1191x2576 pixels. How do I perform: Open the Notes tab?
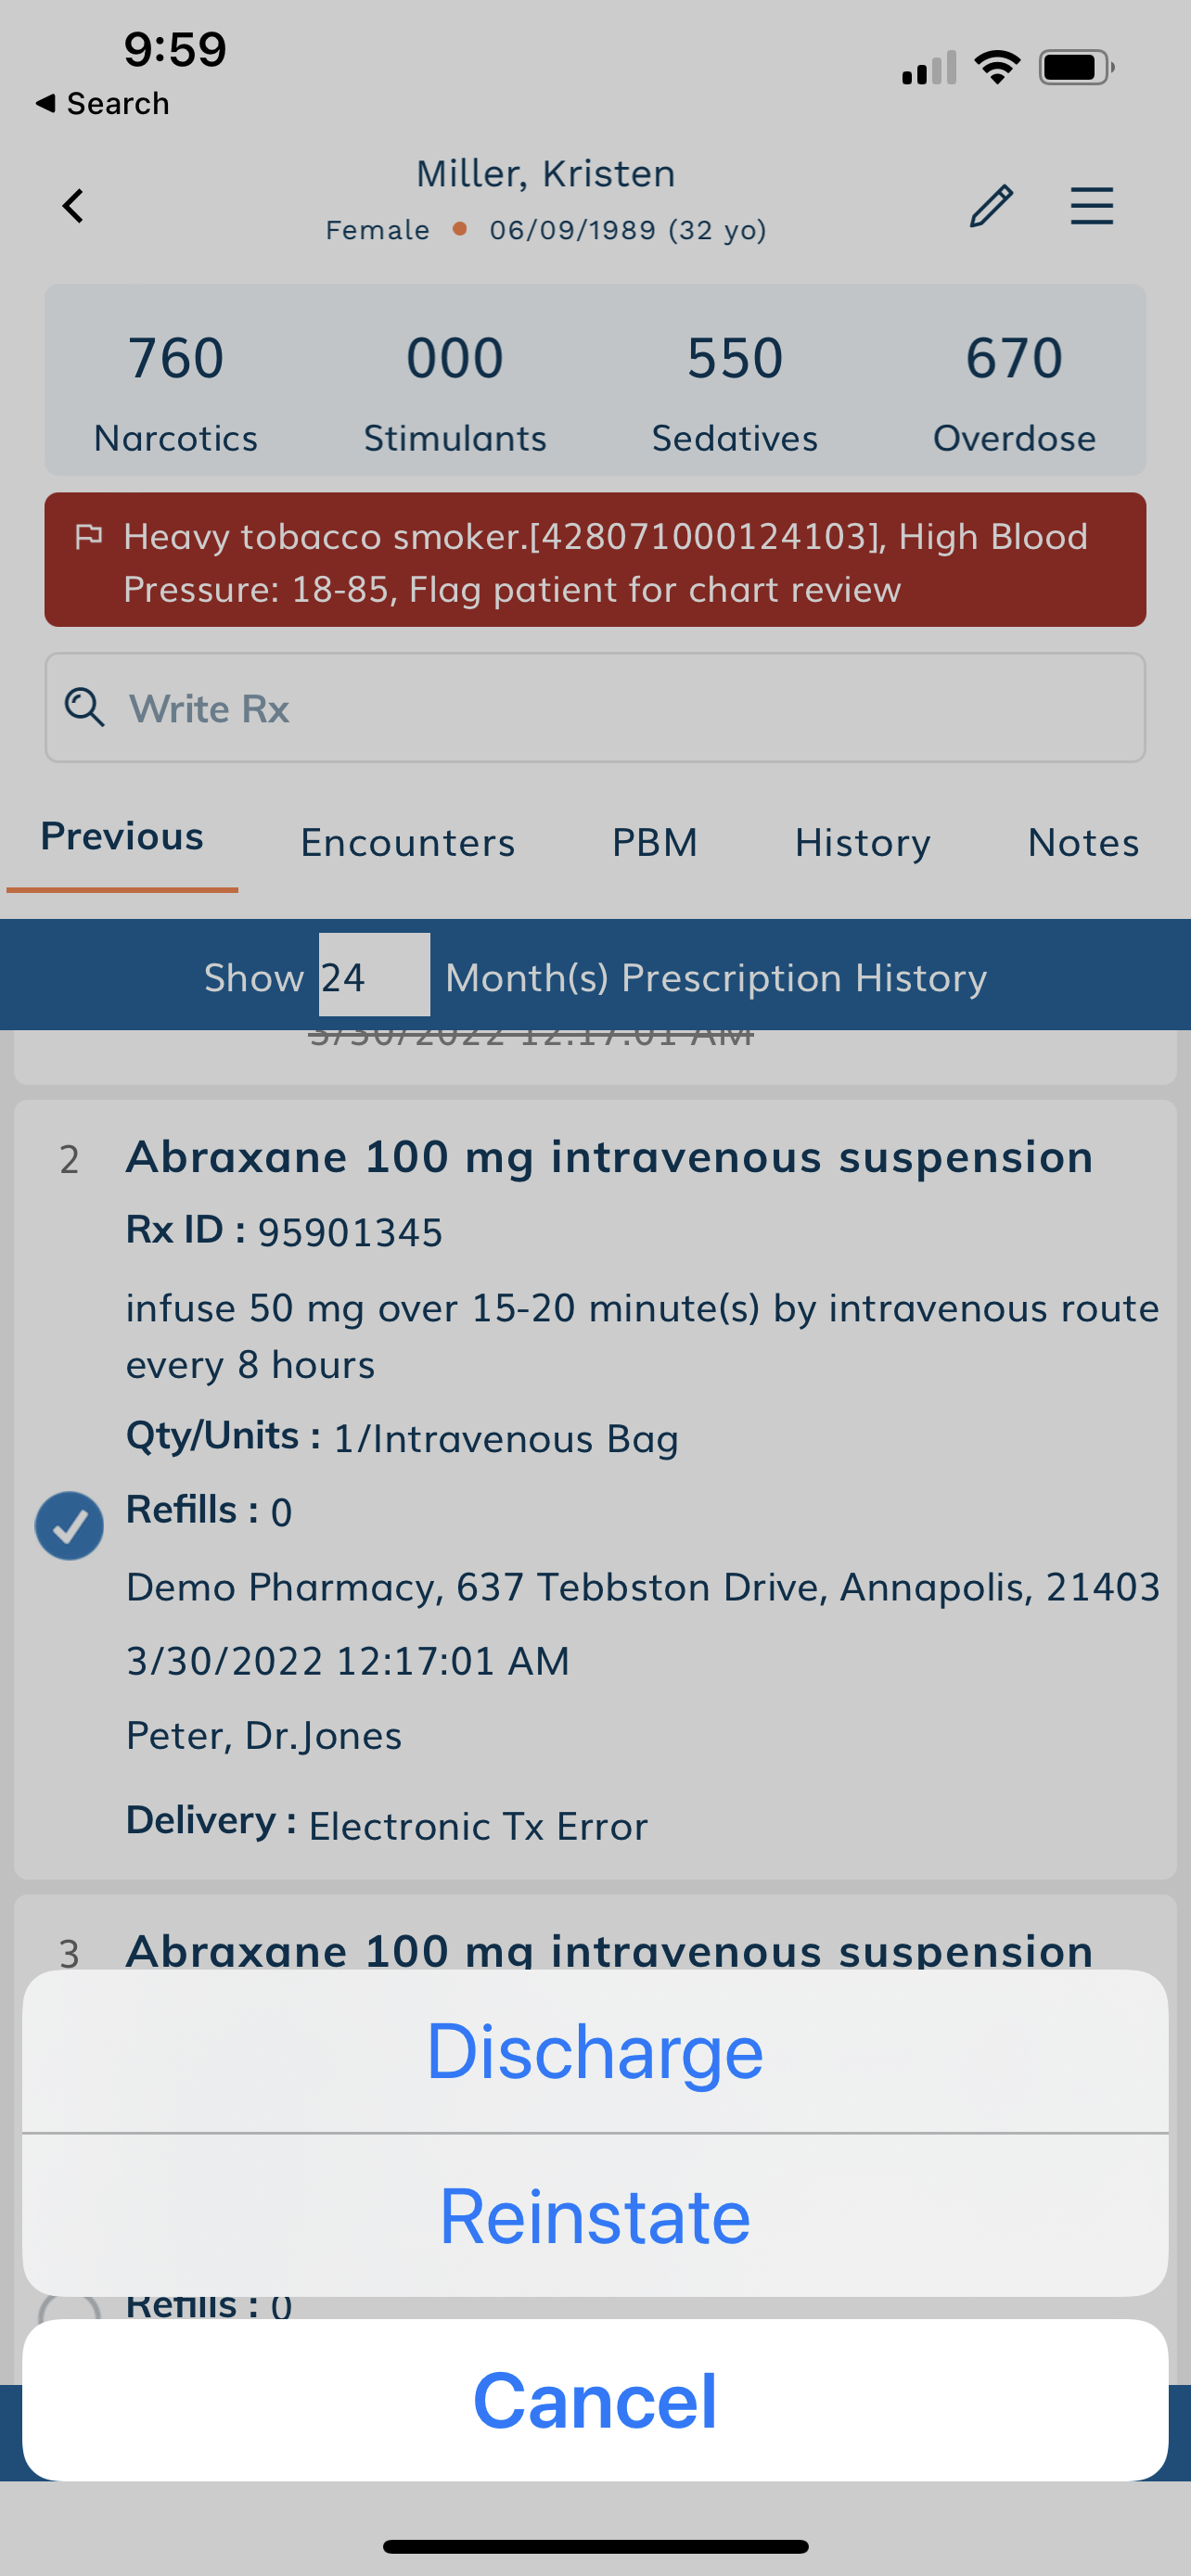click(x=1084, y=842)
